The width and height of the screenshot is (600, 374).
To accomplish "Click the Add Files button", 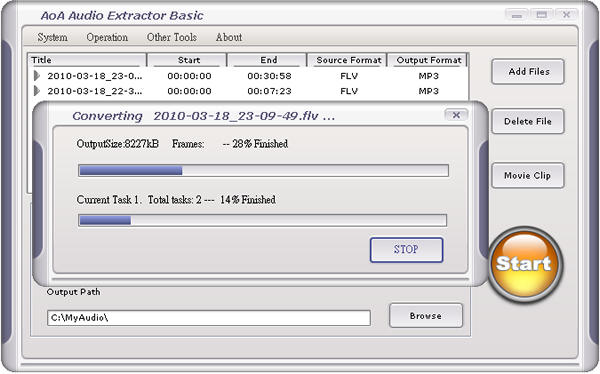I will click(528, 72).
